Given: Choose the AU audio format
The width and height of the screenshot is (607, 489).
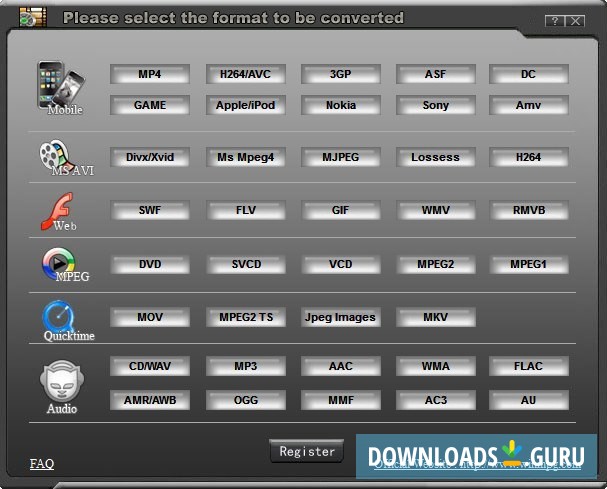Looking at the screenshot, I should pyautogui.click(x=529, y=400).
